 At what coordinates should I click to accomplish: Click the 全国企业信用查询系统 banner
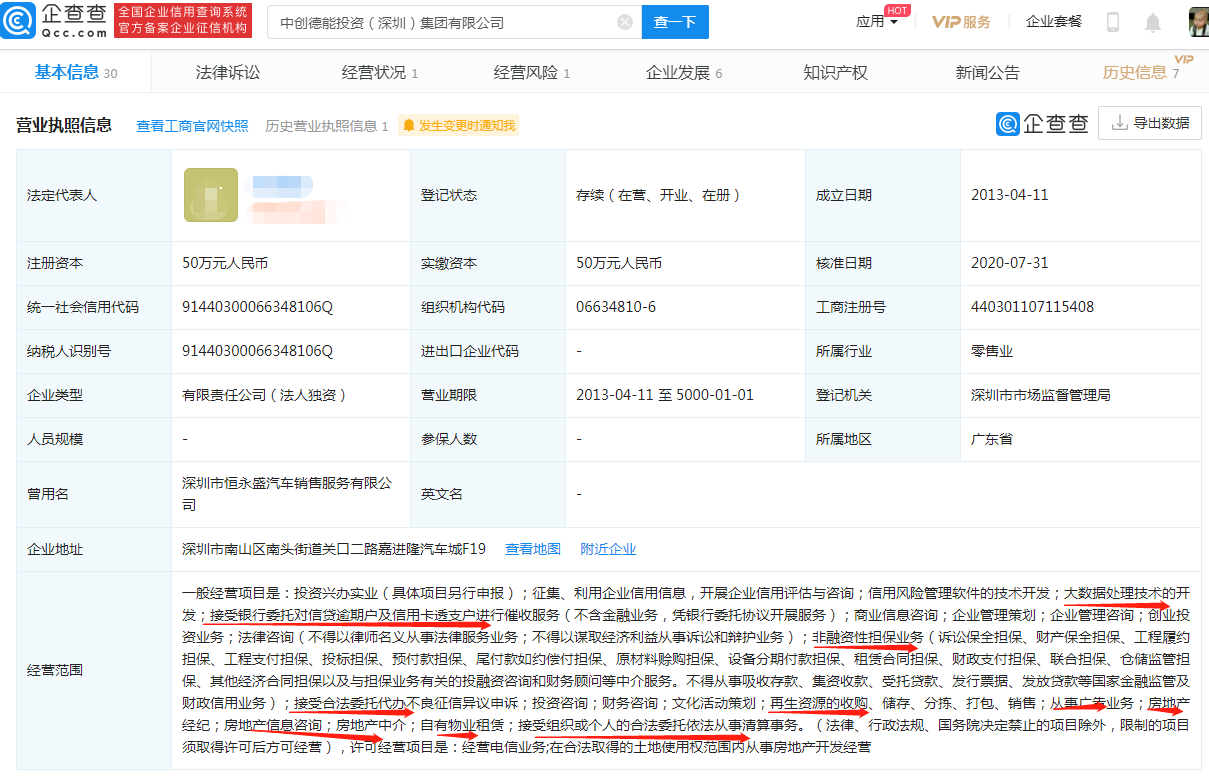click(x=182, y=21)
